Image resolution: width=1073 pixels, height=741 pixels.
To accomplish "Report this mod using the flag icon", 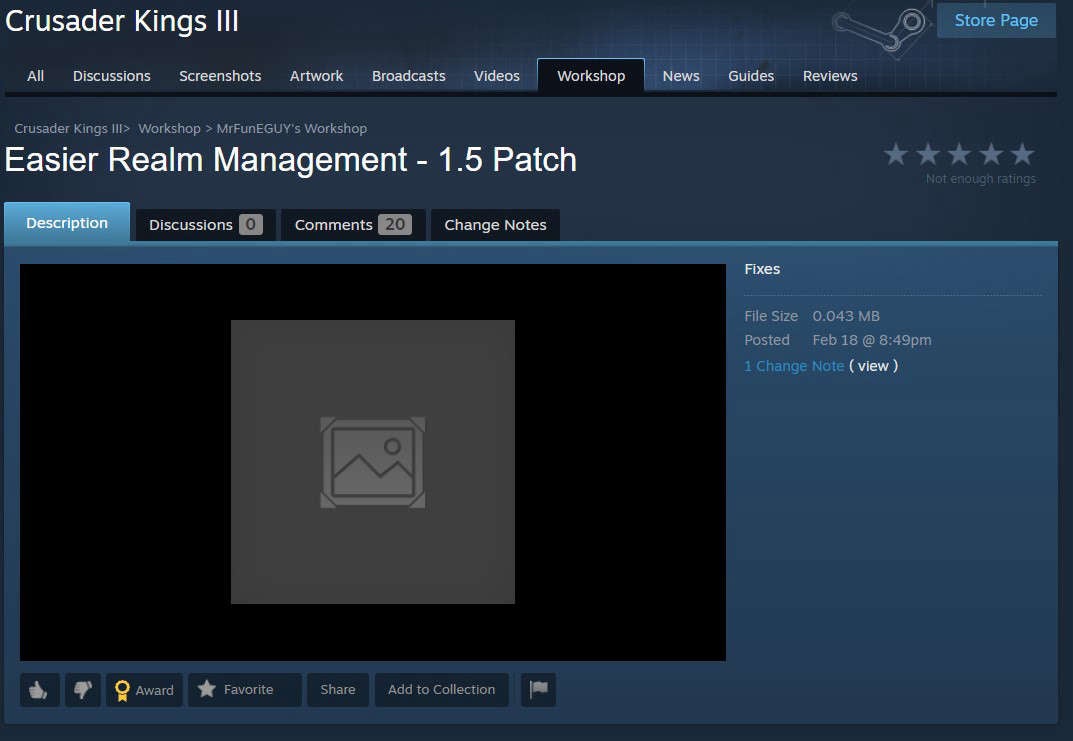I will point(538,689).
